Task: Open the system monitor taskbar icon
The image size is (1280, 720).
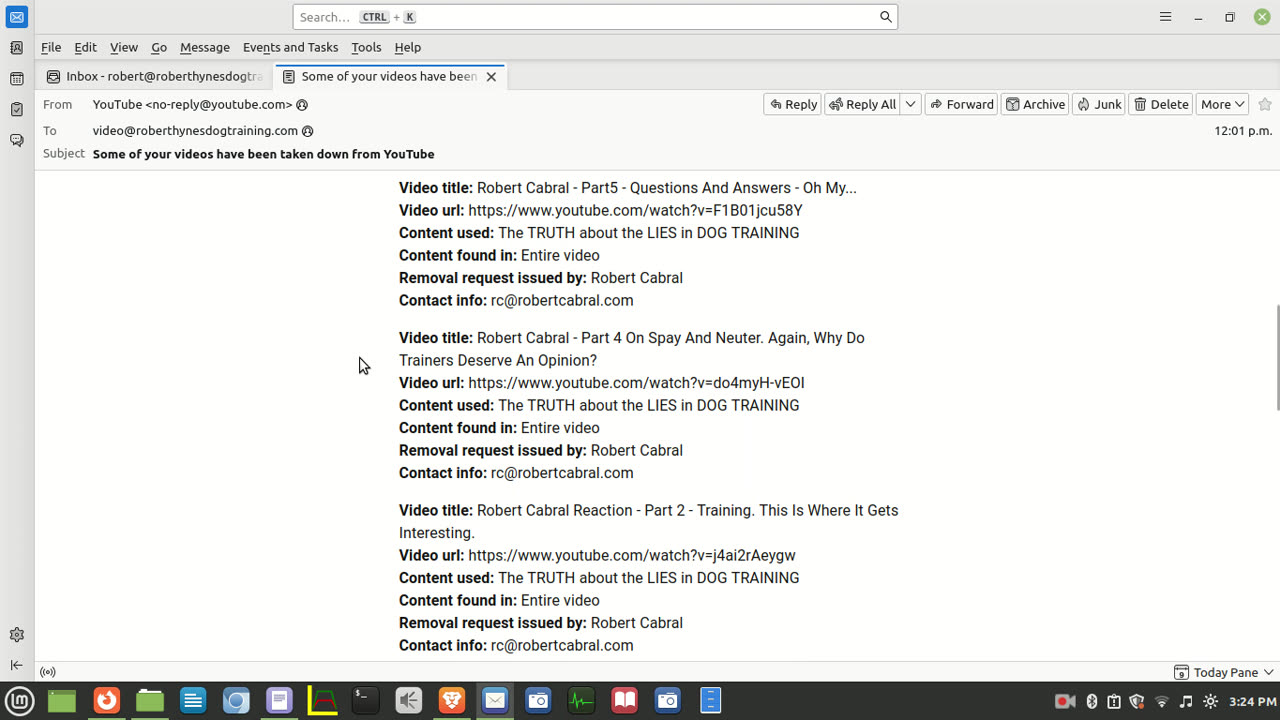Action: coord(581,701)
